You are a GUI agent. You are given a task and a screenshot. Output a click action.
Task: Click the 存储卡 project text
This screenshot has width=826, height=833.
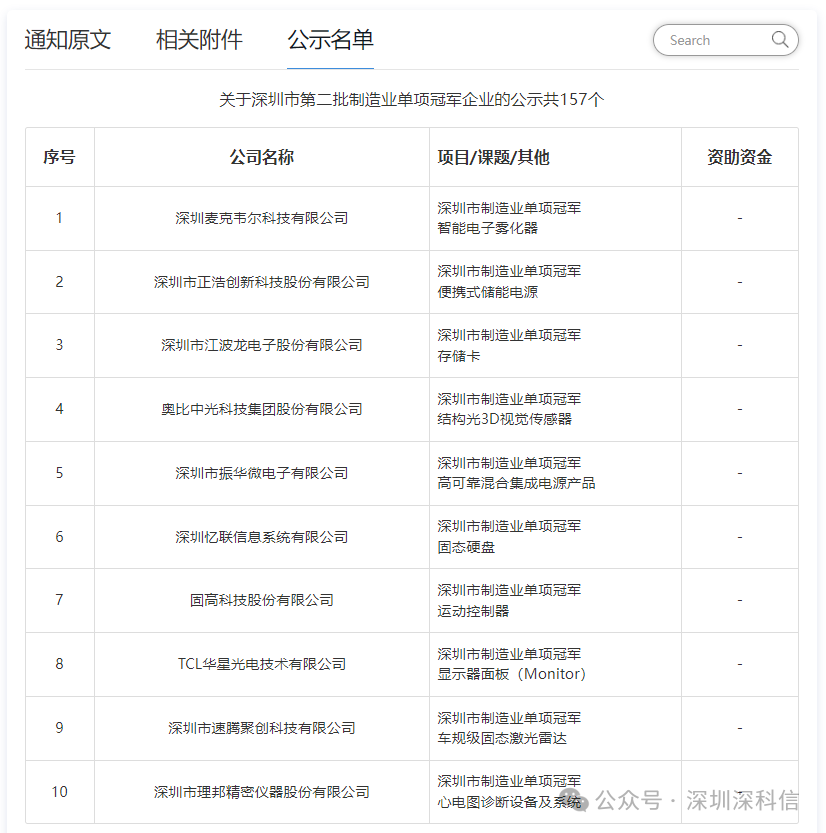(x=459, y=356)
